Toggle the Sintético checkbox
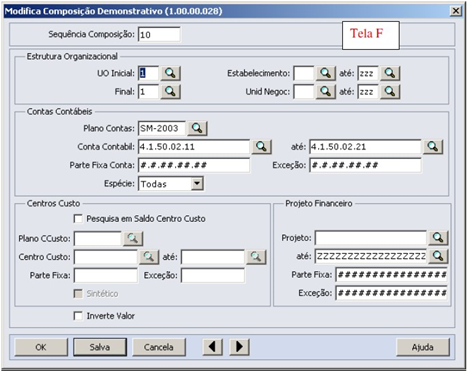The width and height of the screenshot is (467, 371). [x=78, y=294]
